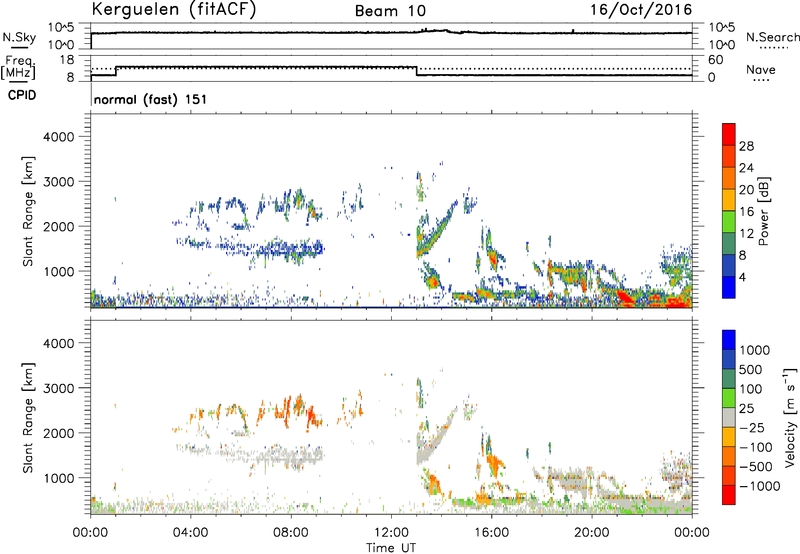Image resolution: width=800 pixels, height=554 pixels.
Task: Click the 'Slant Range [km]' label of power panel
Action: 28,211
